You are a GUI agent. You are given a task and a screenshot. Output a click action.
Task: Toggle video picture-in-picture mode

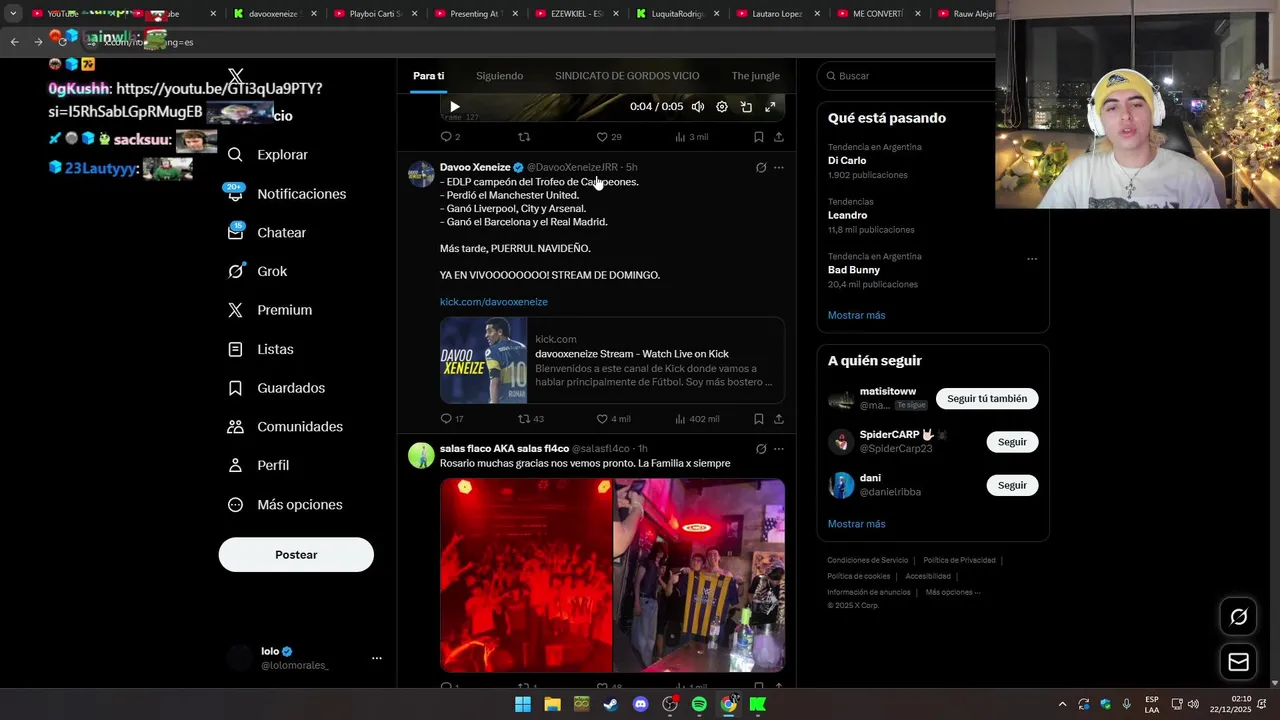[x=746, y=107]
